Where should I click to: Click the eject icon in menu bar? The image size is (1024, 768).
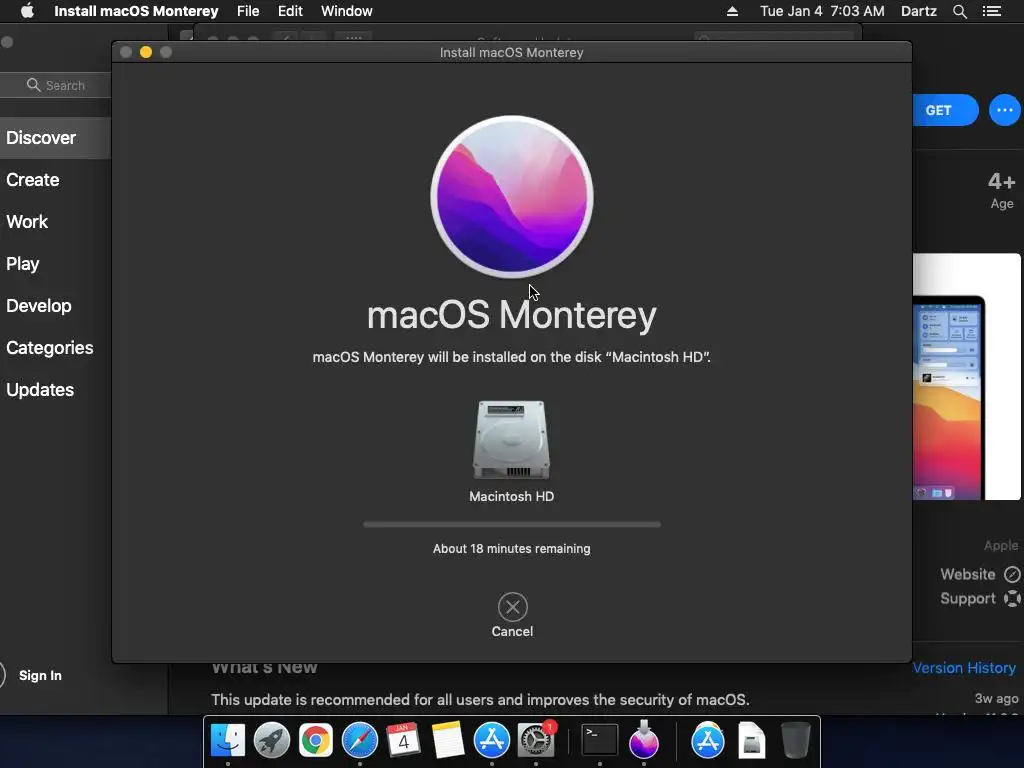[733, 11]
